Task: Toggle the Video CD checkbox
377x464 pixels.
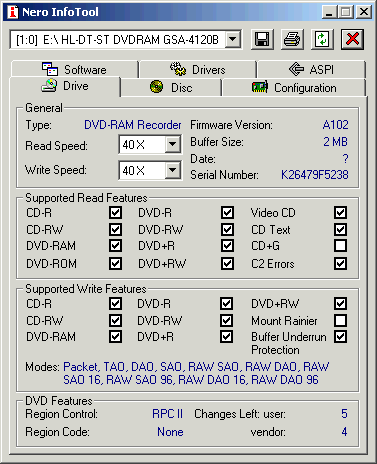Action: pyautogui.click(x=340, y=213)
